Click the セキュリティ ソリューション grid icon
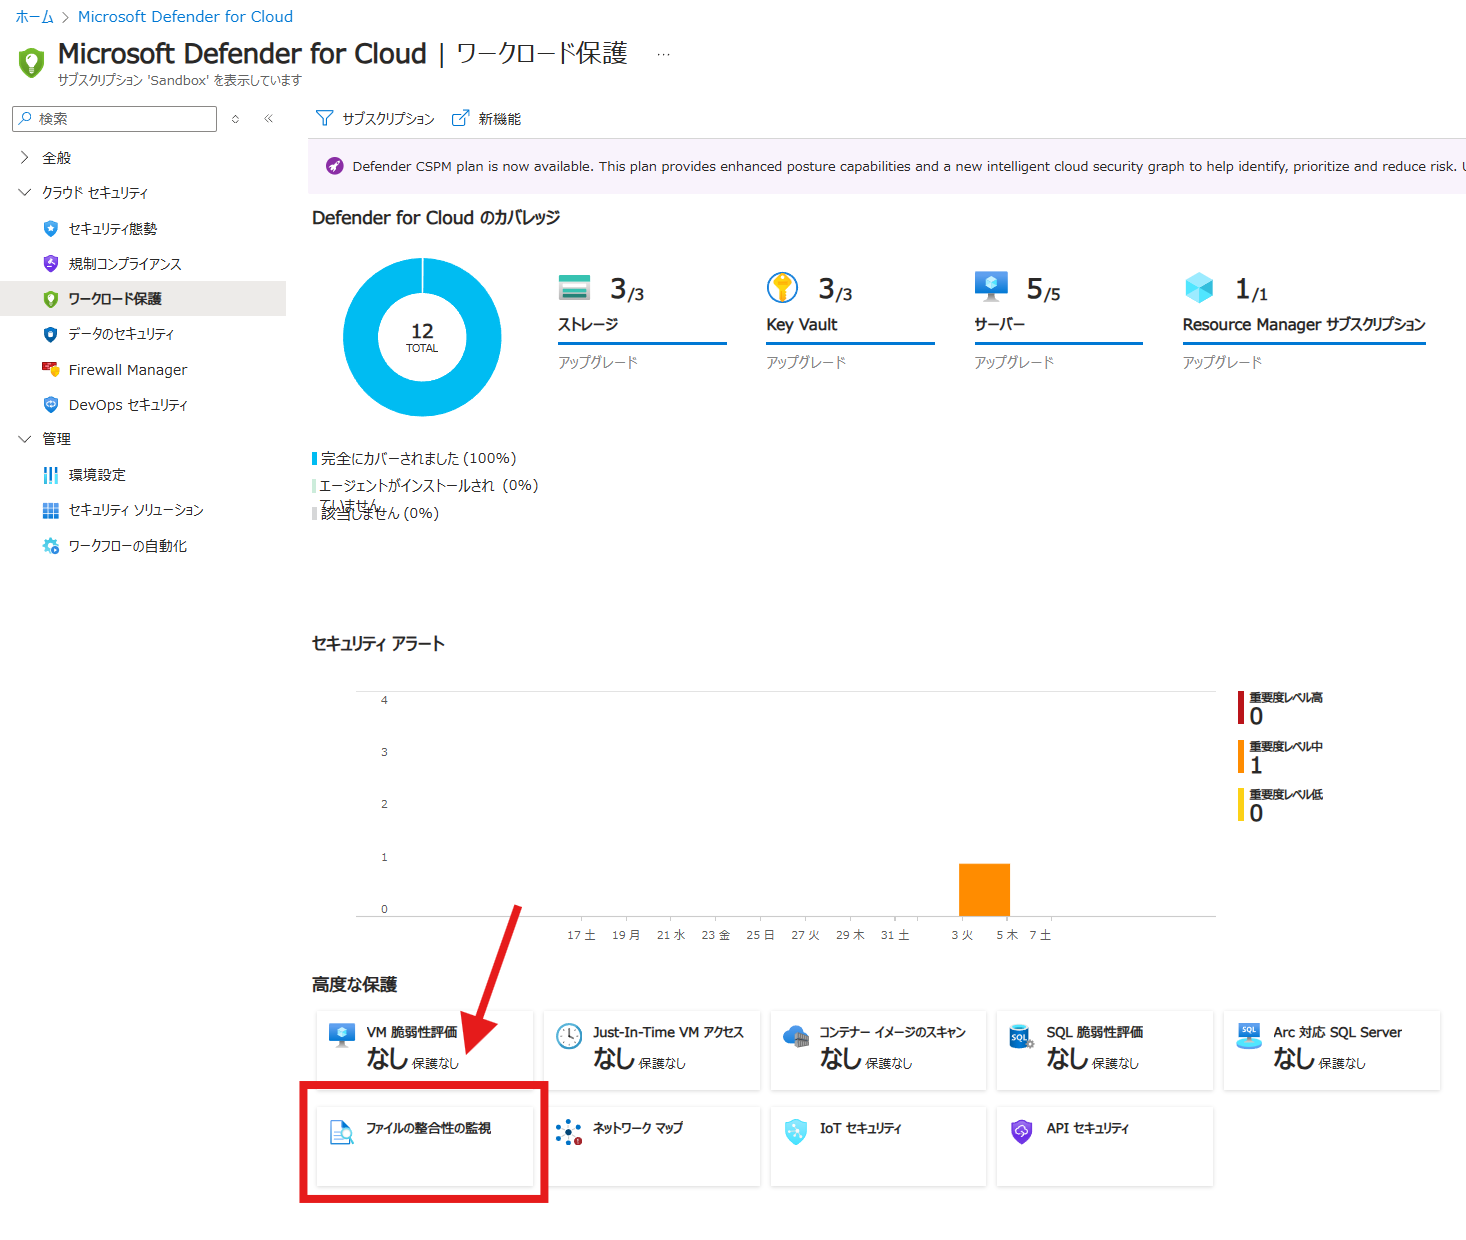The height and width of the screenshot is (1240, 1466). 51,510
